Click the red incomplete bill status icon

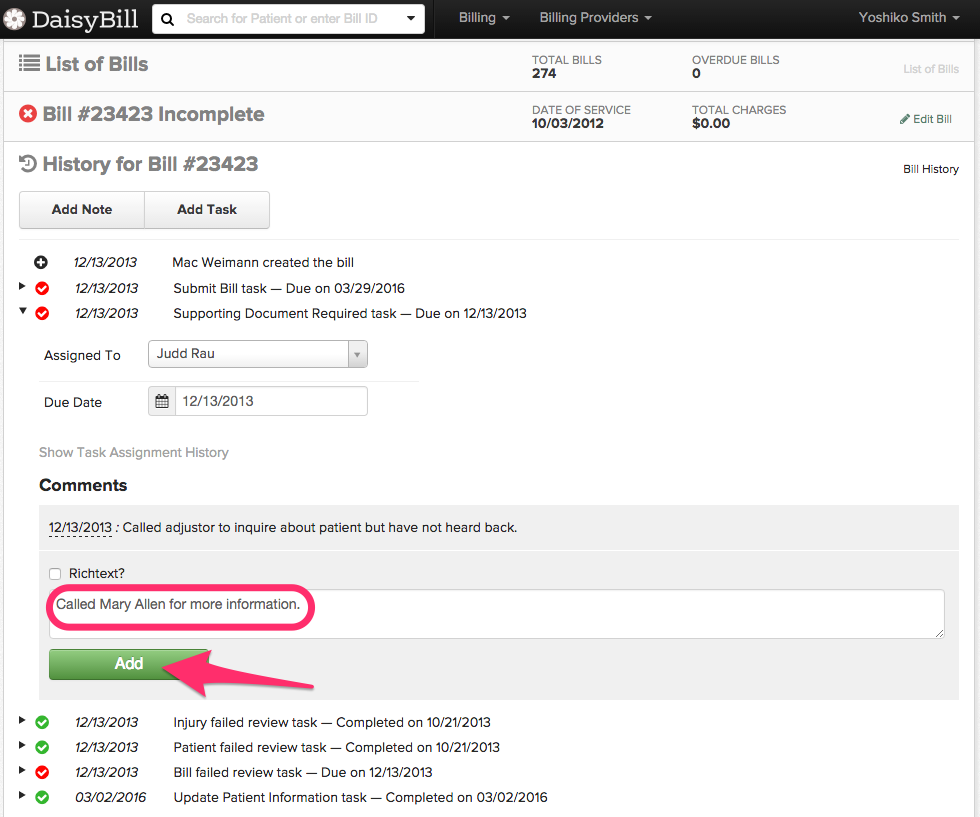(28, 114)
